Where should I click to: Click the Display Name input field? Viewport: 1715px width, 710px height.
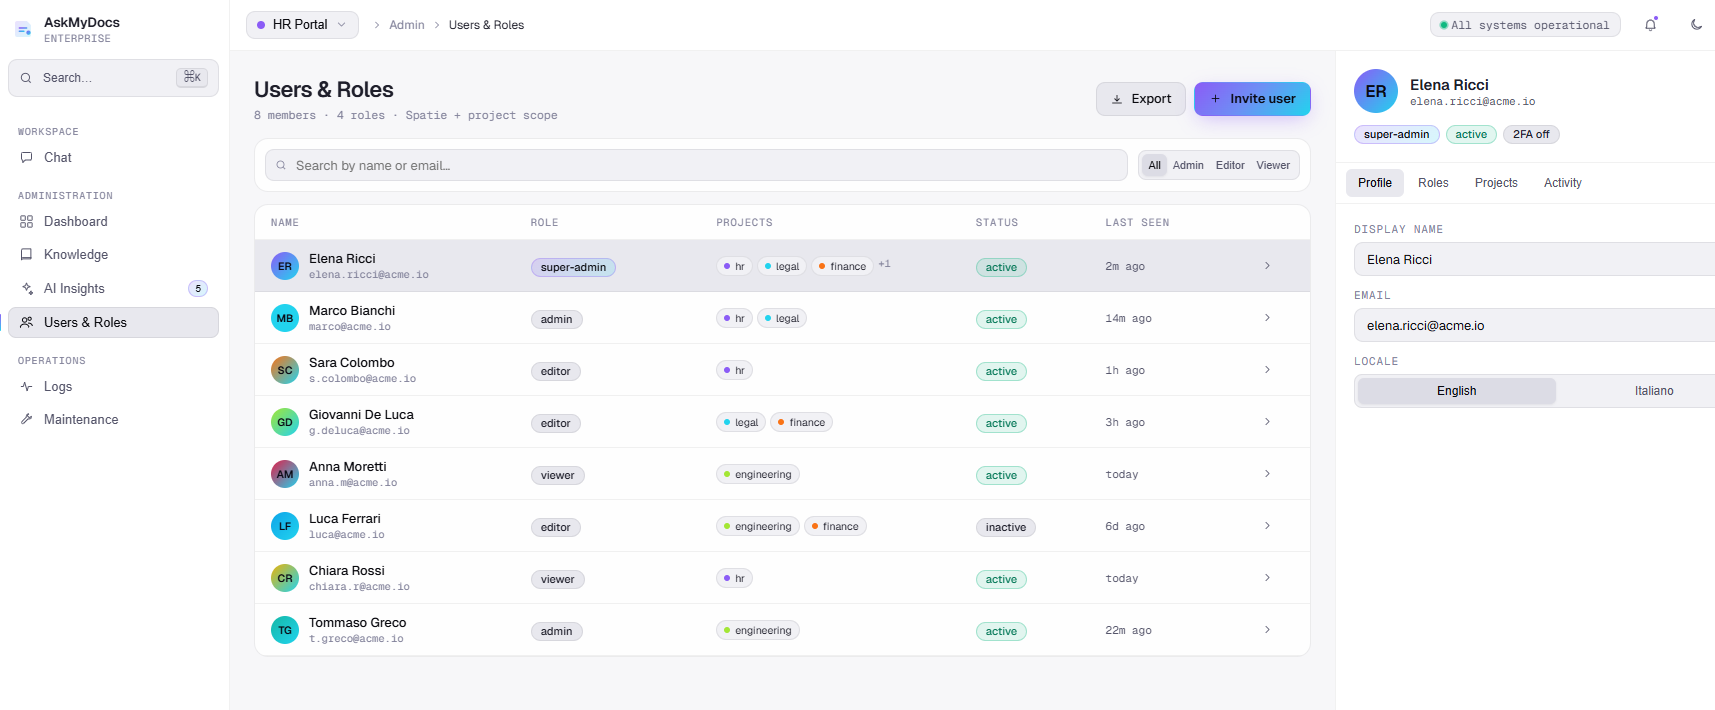(x=1534, y=259)
